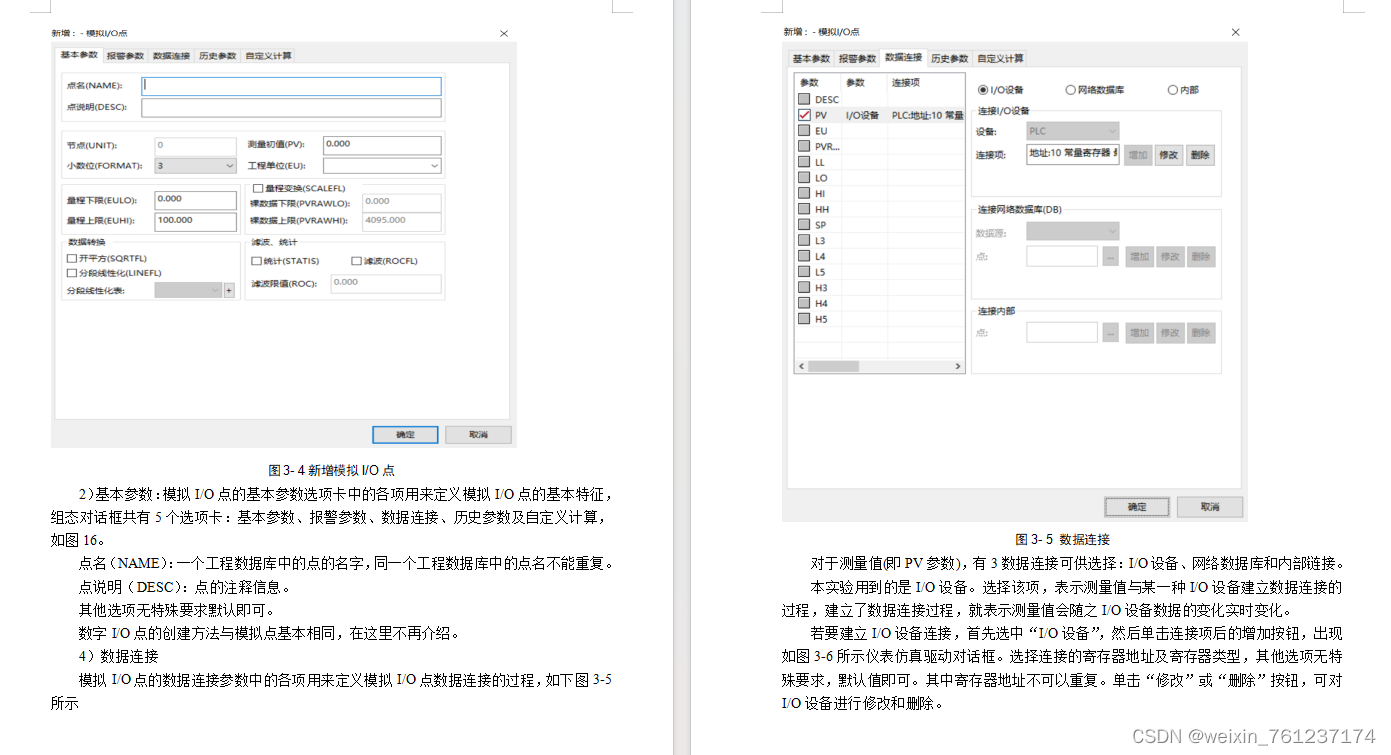
Task: Click the ellipsis button in 连接网络数据库 group
Action: pyautogui.click(x=1110, y=257)
